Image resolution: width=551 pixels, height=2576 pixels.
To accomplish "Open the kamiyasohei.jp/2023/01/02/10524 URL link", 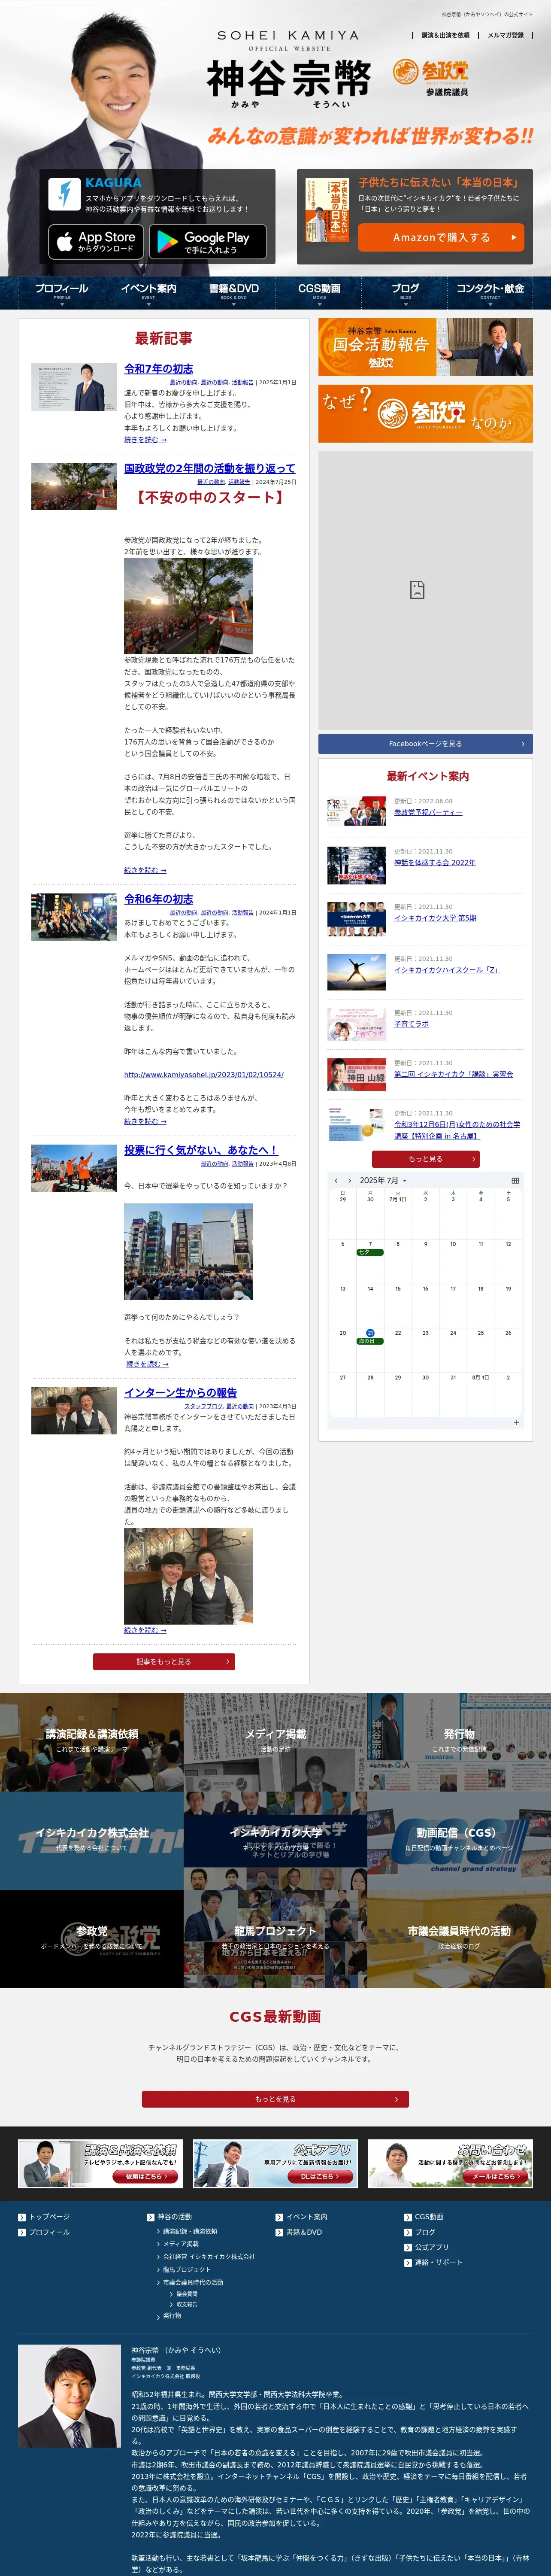I will coord(204,1075).
